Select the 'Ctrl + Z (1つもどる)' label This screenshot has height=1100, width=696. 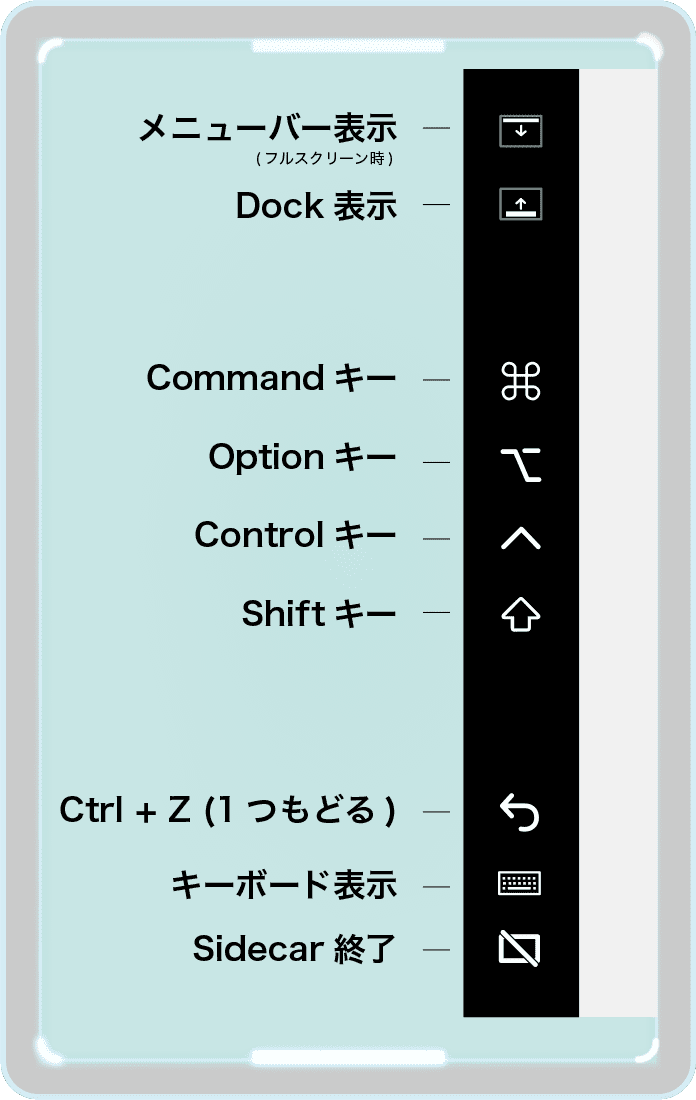(x=228, y=810)
